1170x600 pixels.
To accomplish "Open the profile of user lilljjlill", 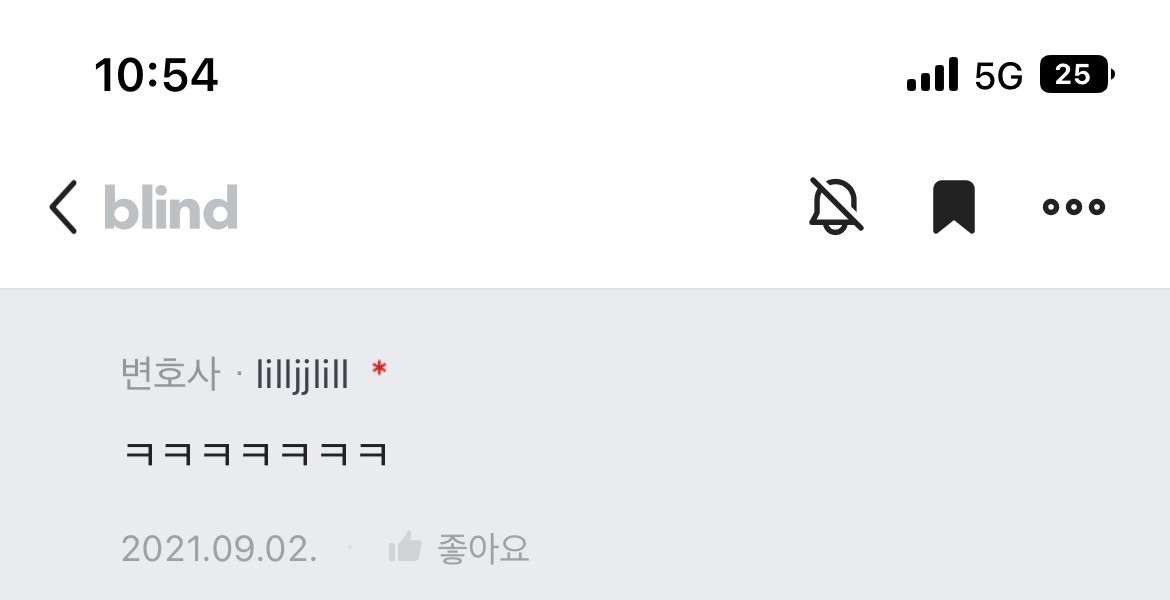I will click(x=302, y=374).
